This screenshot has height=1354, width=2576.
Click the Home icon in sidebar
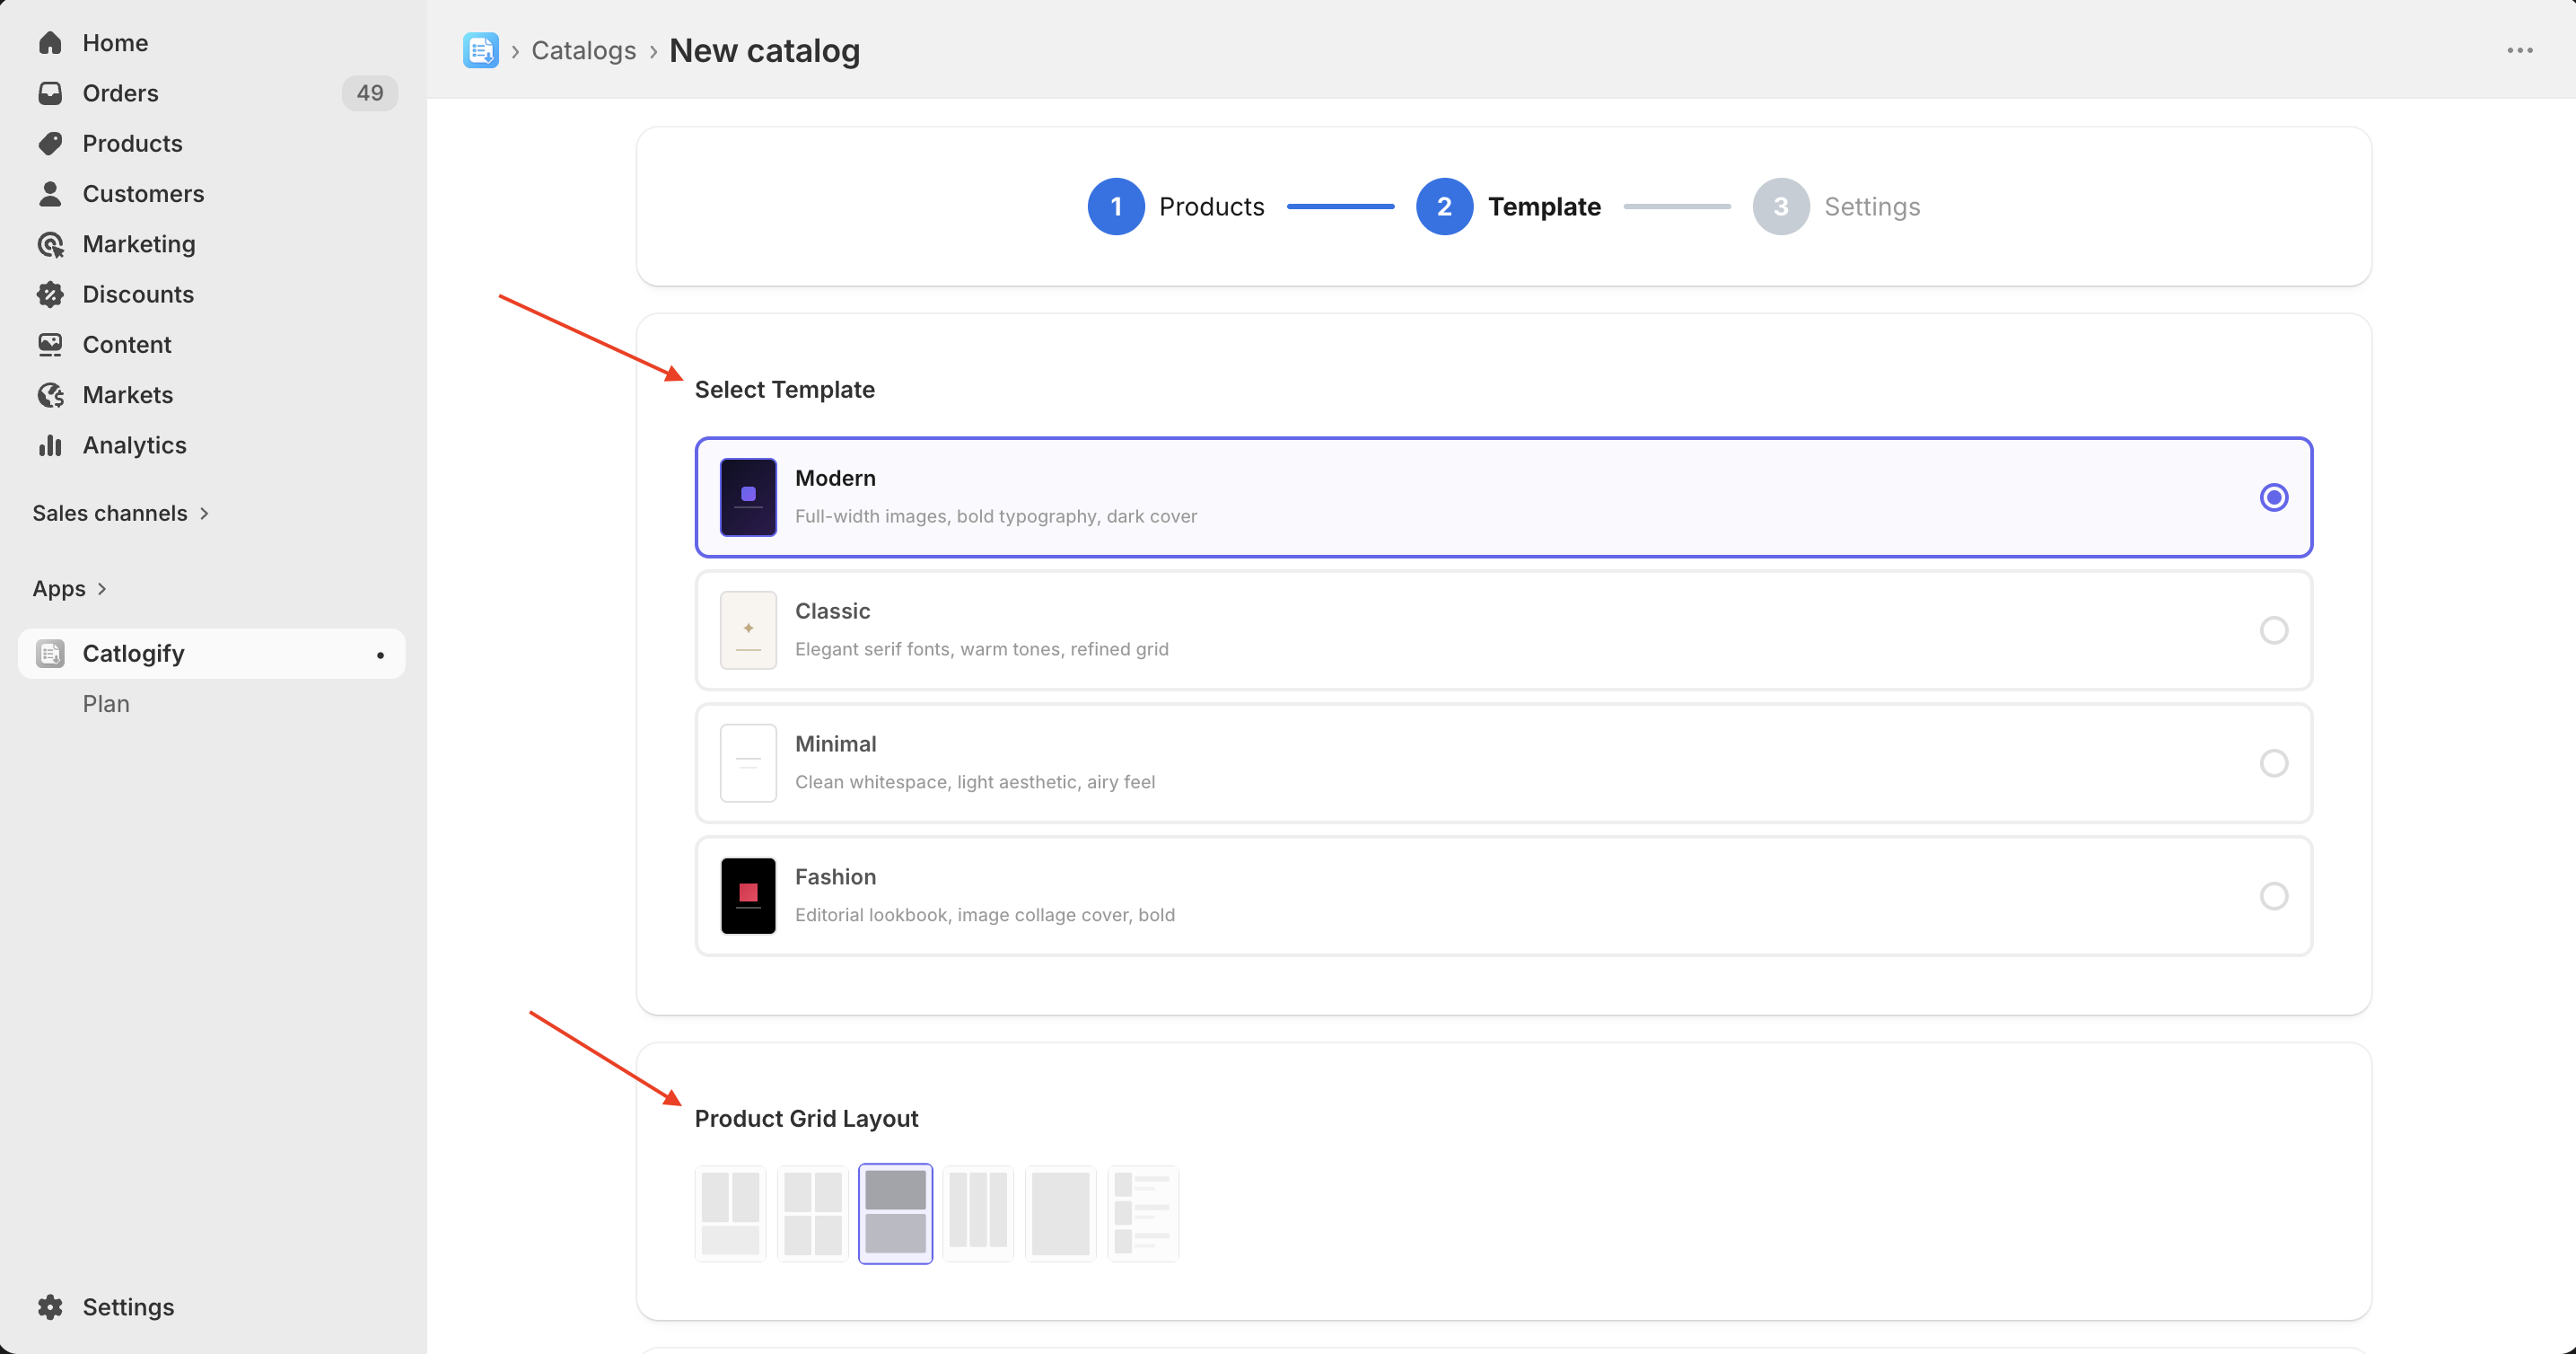click(x=50, y=43)
